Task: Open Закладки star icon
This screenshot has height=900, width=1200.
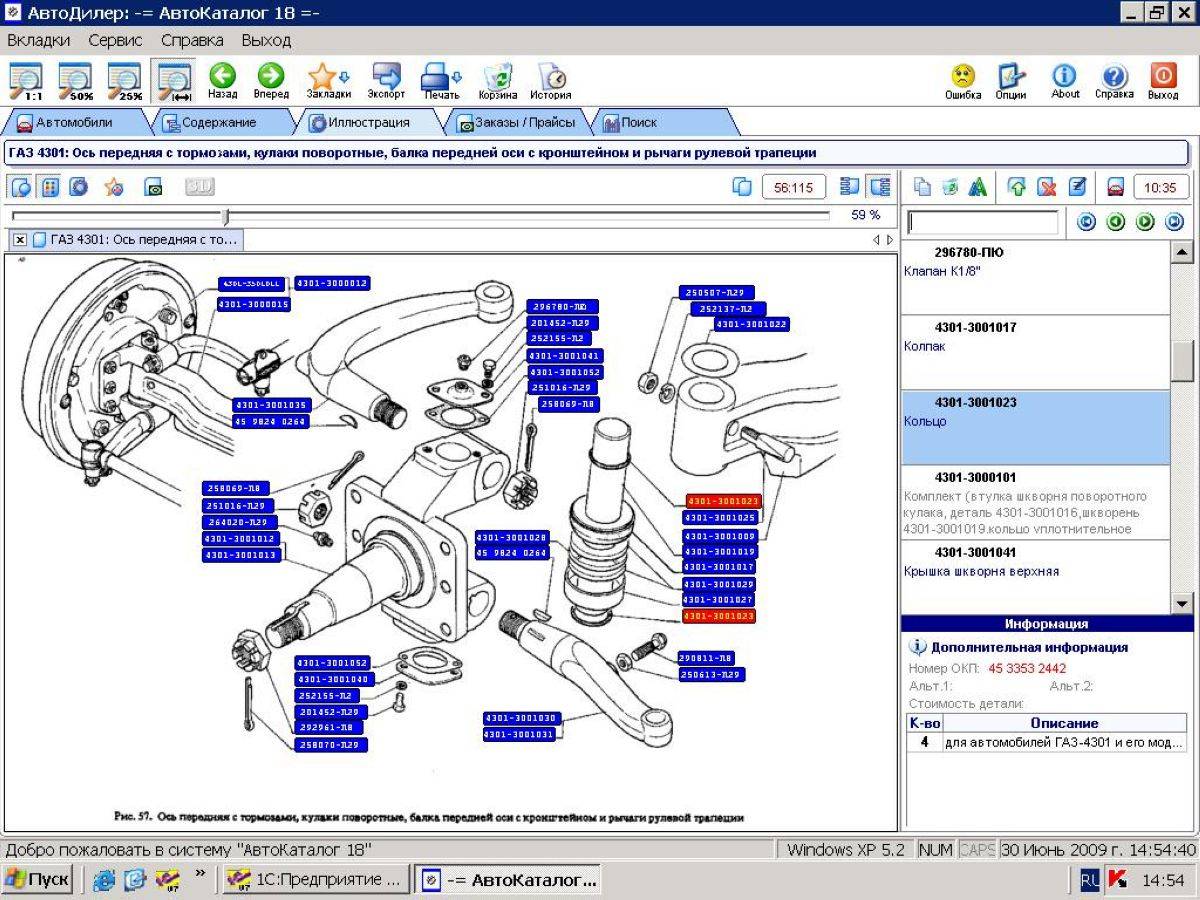Action: 328,81
